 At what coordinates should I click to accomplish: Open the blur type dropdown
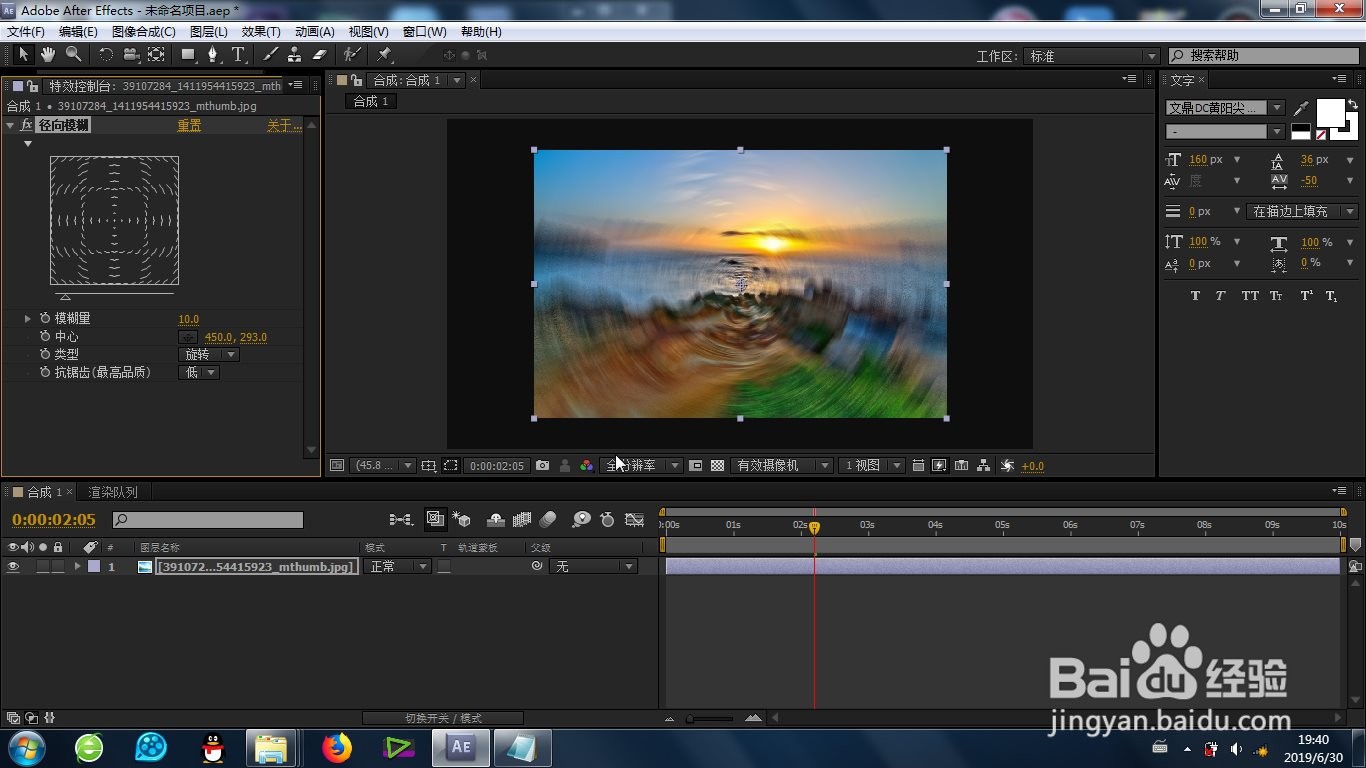[x=209, y=355]
